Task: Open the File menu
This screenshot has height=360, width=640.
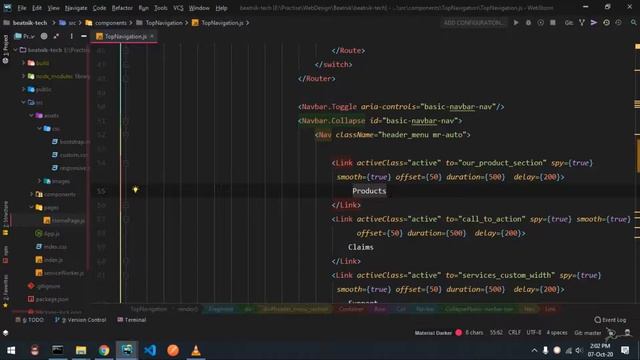Action: click(22, 8)
